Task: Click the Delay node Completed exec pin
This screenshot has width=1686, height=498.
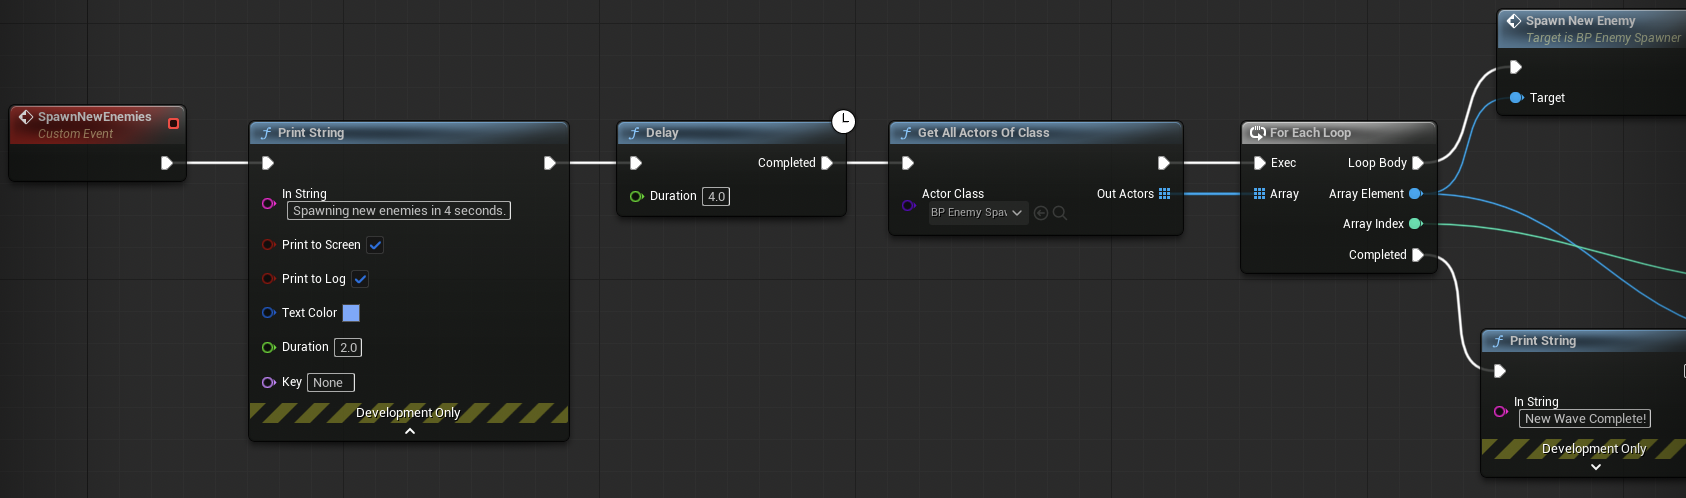Action: [x=827, y=163]
